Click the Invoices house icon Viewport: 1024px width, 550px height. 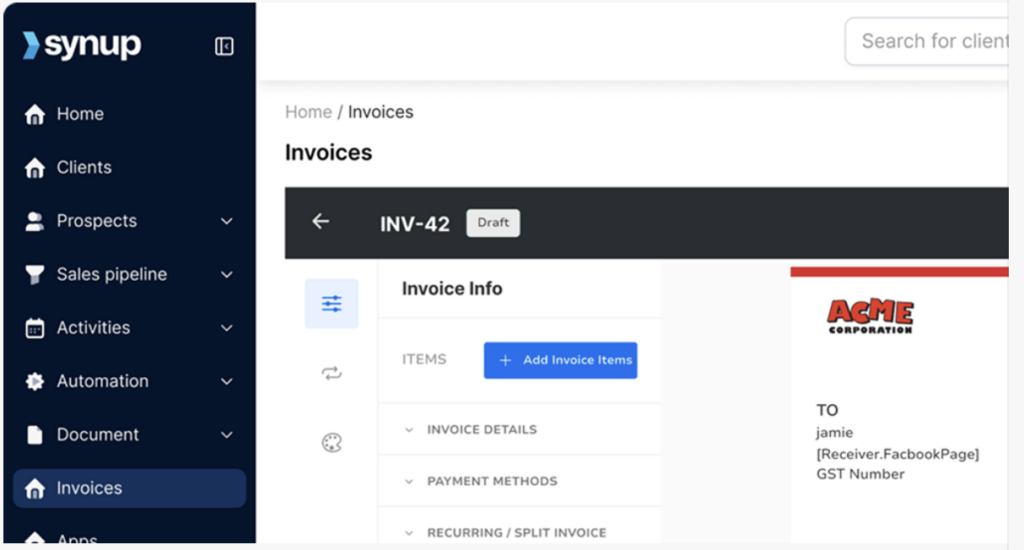[x=35, y=489]
